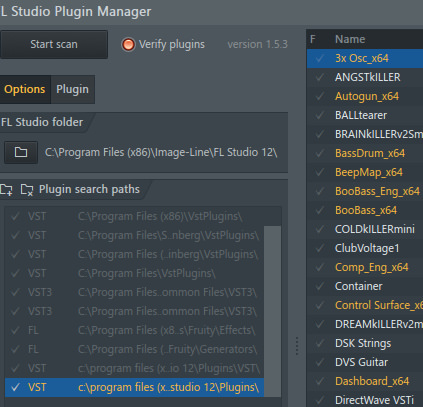This screenshot has height=407, width=423.
Task: Toggle favorite checkmark for Autogun_x64
Action: [320, 96]
